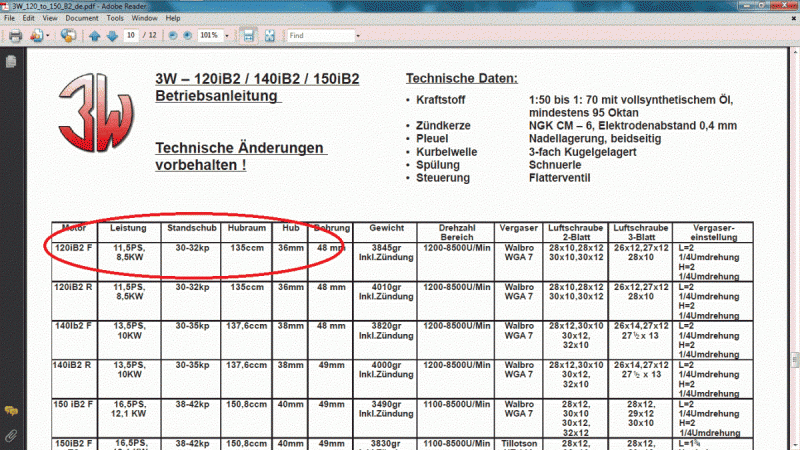
Task: Click the Print icon in toolbar
Action: (x=15, y=35)
